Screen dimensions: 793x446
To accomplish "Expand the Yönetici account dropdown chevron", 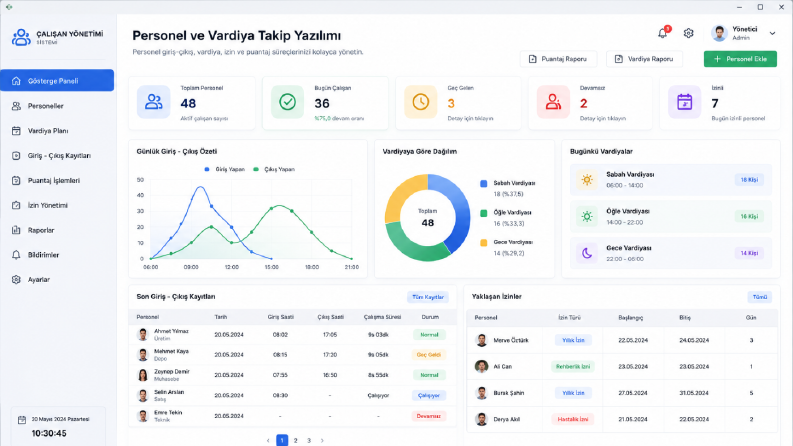I will click(x=772, y=33).
